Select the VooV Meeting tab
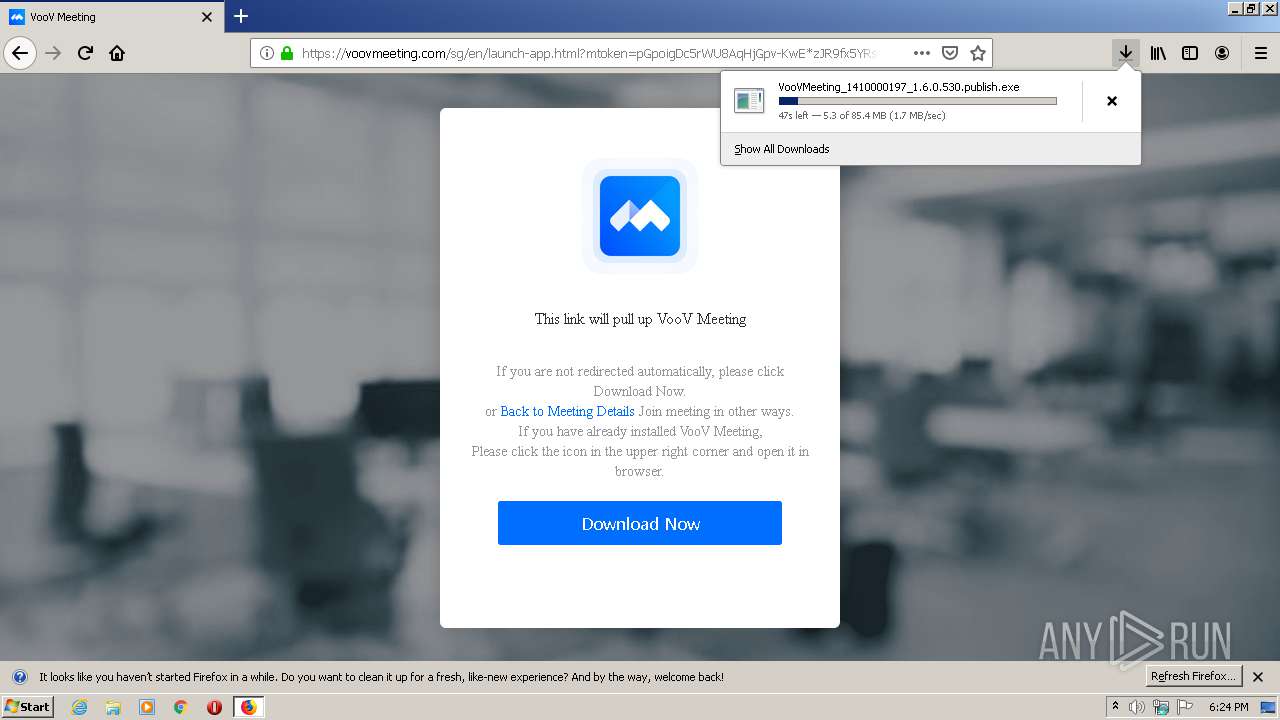1280x720 pixels. [x=111, y=17]
